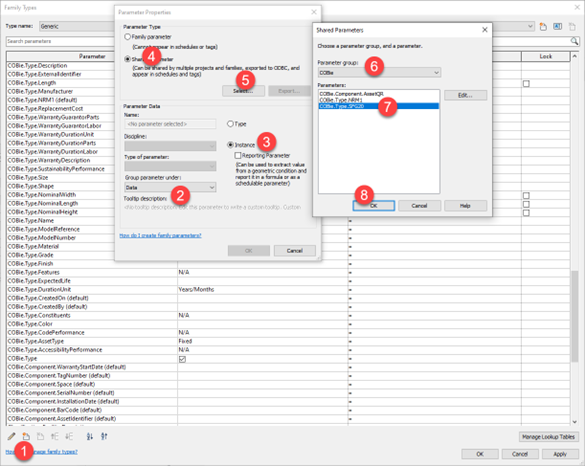Viewport: 585px width, 466px height.
Task: Toggle the Lock checkbox for COBie.Type.NominalHeight
Action: (x=526, y=213)
